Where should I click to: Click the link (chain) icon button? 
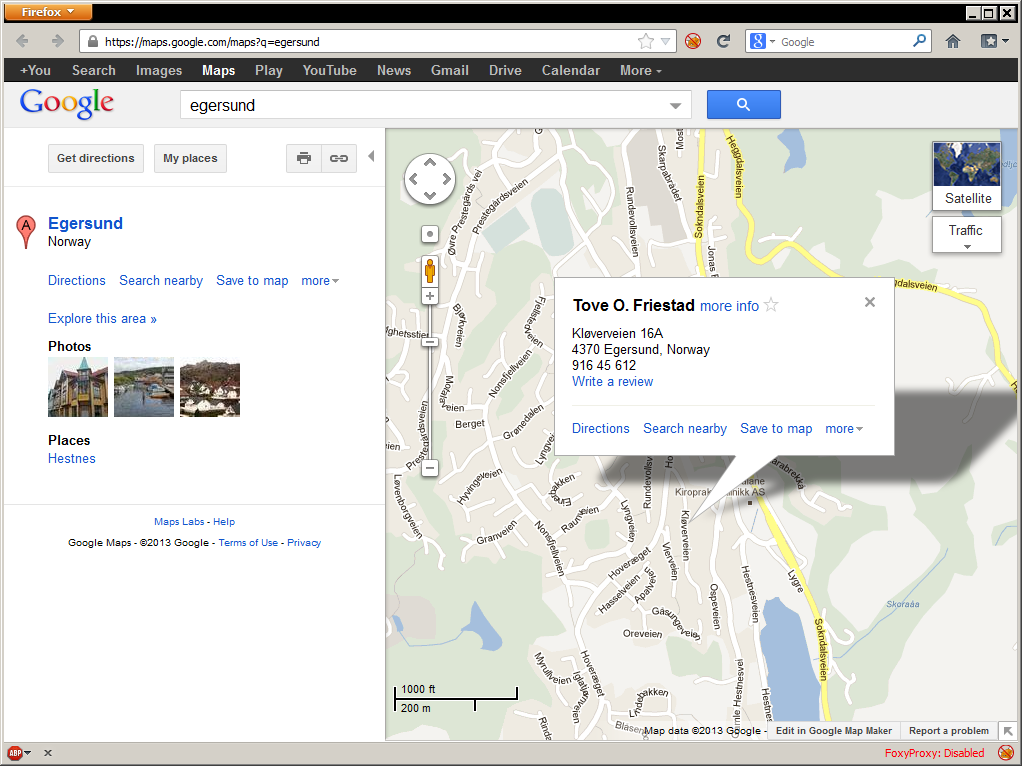click(339, 158)
